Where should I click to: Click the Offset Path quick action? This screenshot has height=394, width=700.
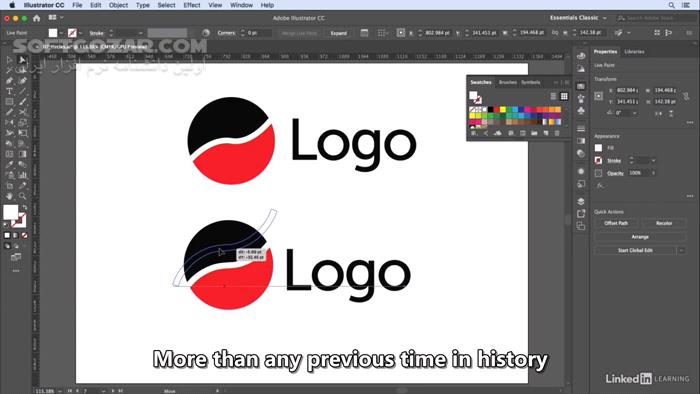coord(616,223)
